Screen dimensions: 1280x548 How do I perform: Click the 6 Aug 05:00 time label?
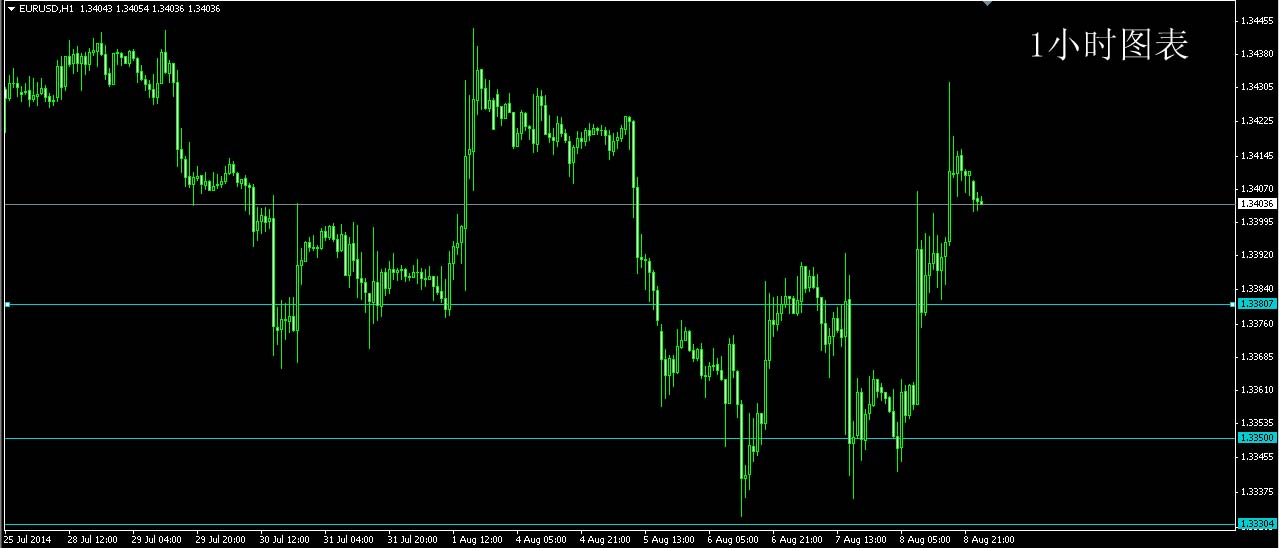[x=732, y=540]
